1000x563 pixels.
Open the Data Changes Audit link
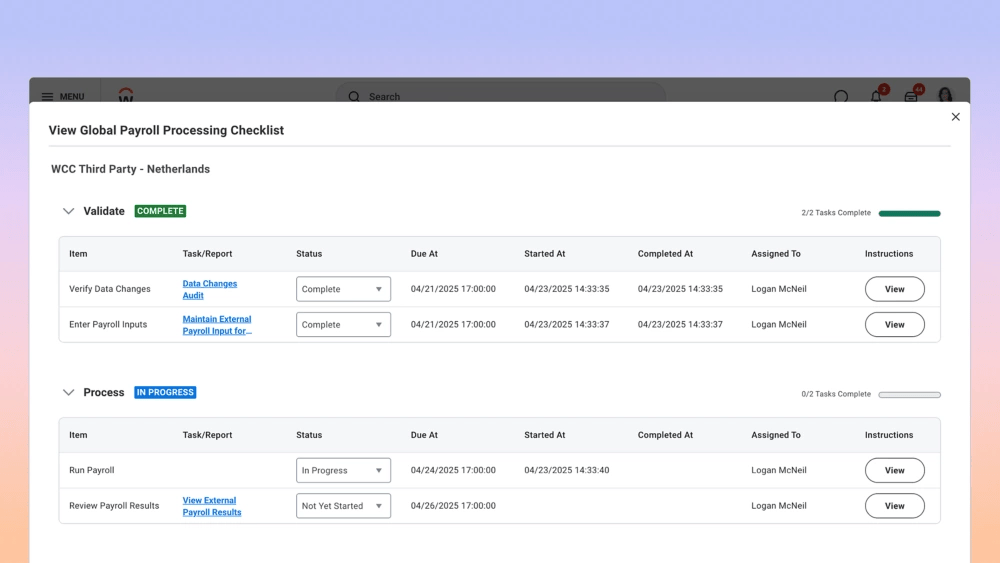click(x=209, y=289)
